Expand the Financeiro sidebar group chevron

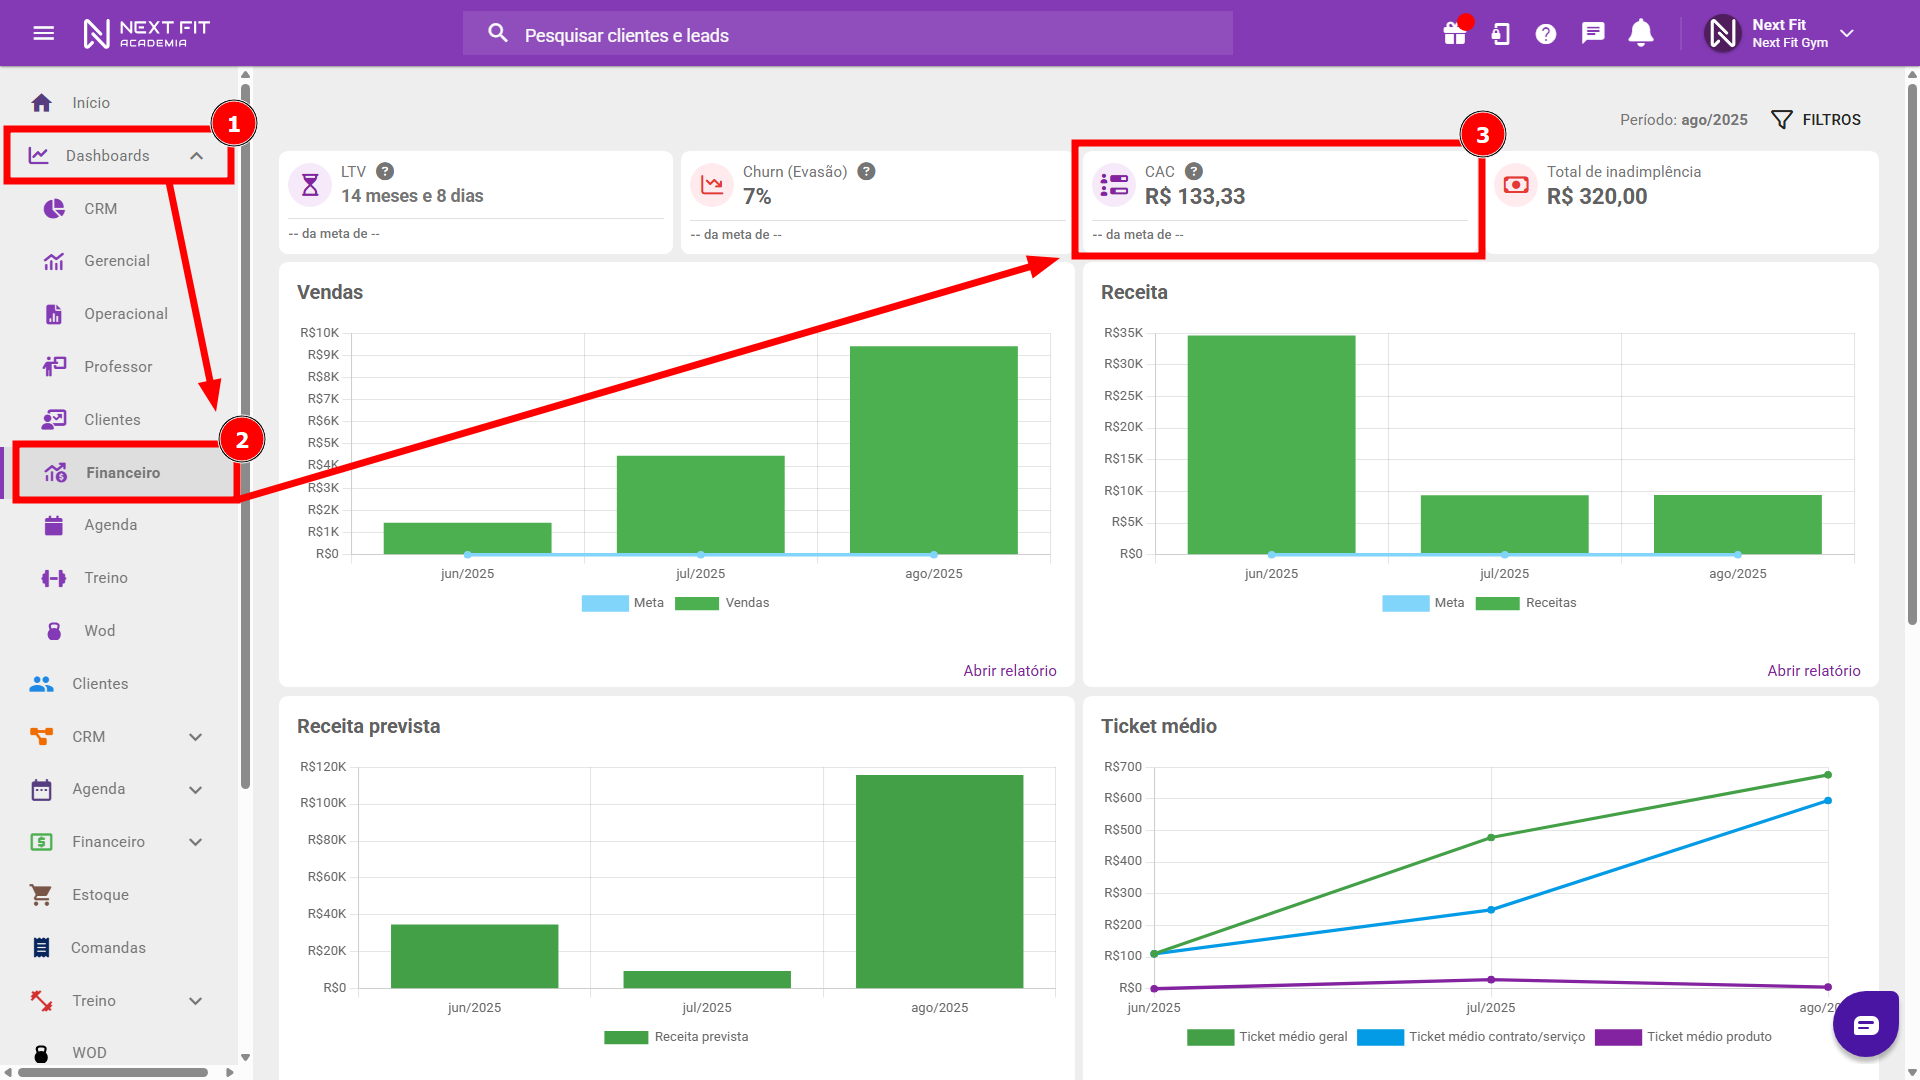point(196,842)
